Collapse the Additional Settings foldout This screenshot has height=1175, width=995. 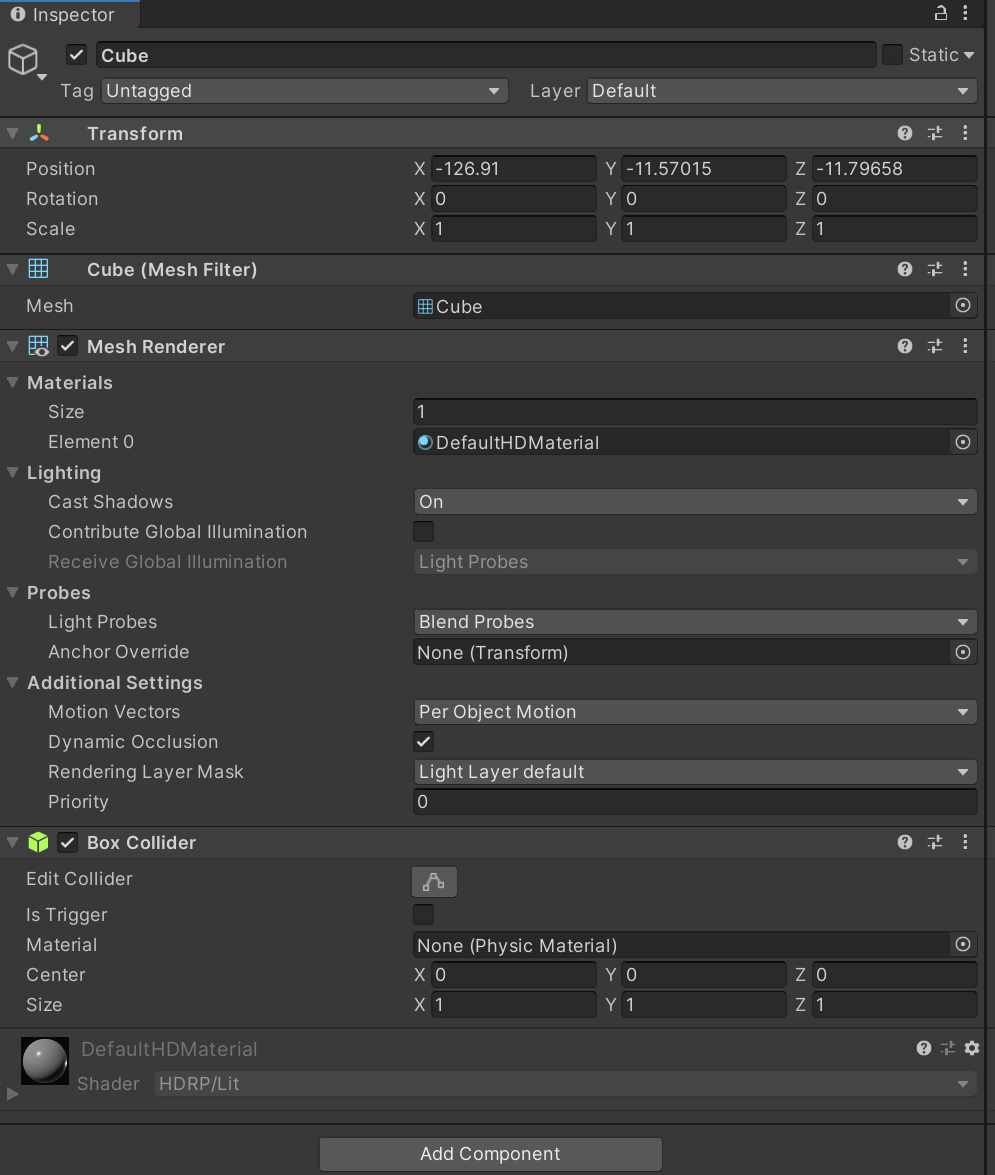point(12,682)
